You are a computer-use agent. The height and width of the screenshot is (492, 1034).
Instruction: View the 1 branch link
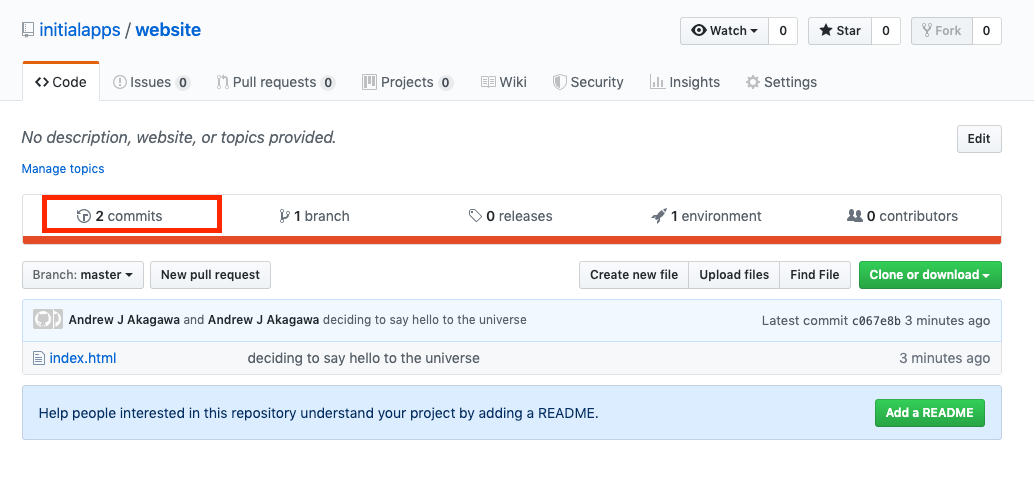[315, 216]
